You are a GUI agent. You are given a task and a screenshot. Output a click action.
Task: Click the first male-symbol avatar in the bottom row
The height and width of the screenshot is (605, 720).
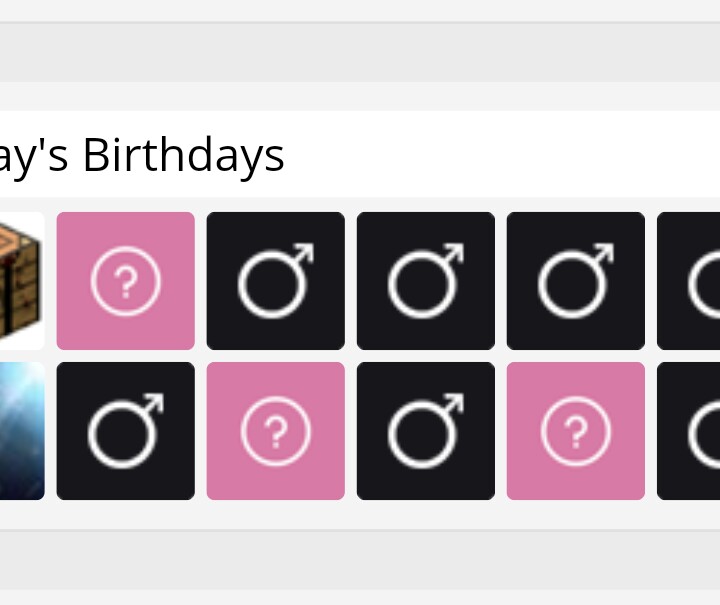125,431
